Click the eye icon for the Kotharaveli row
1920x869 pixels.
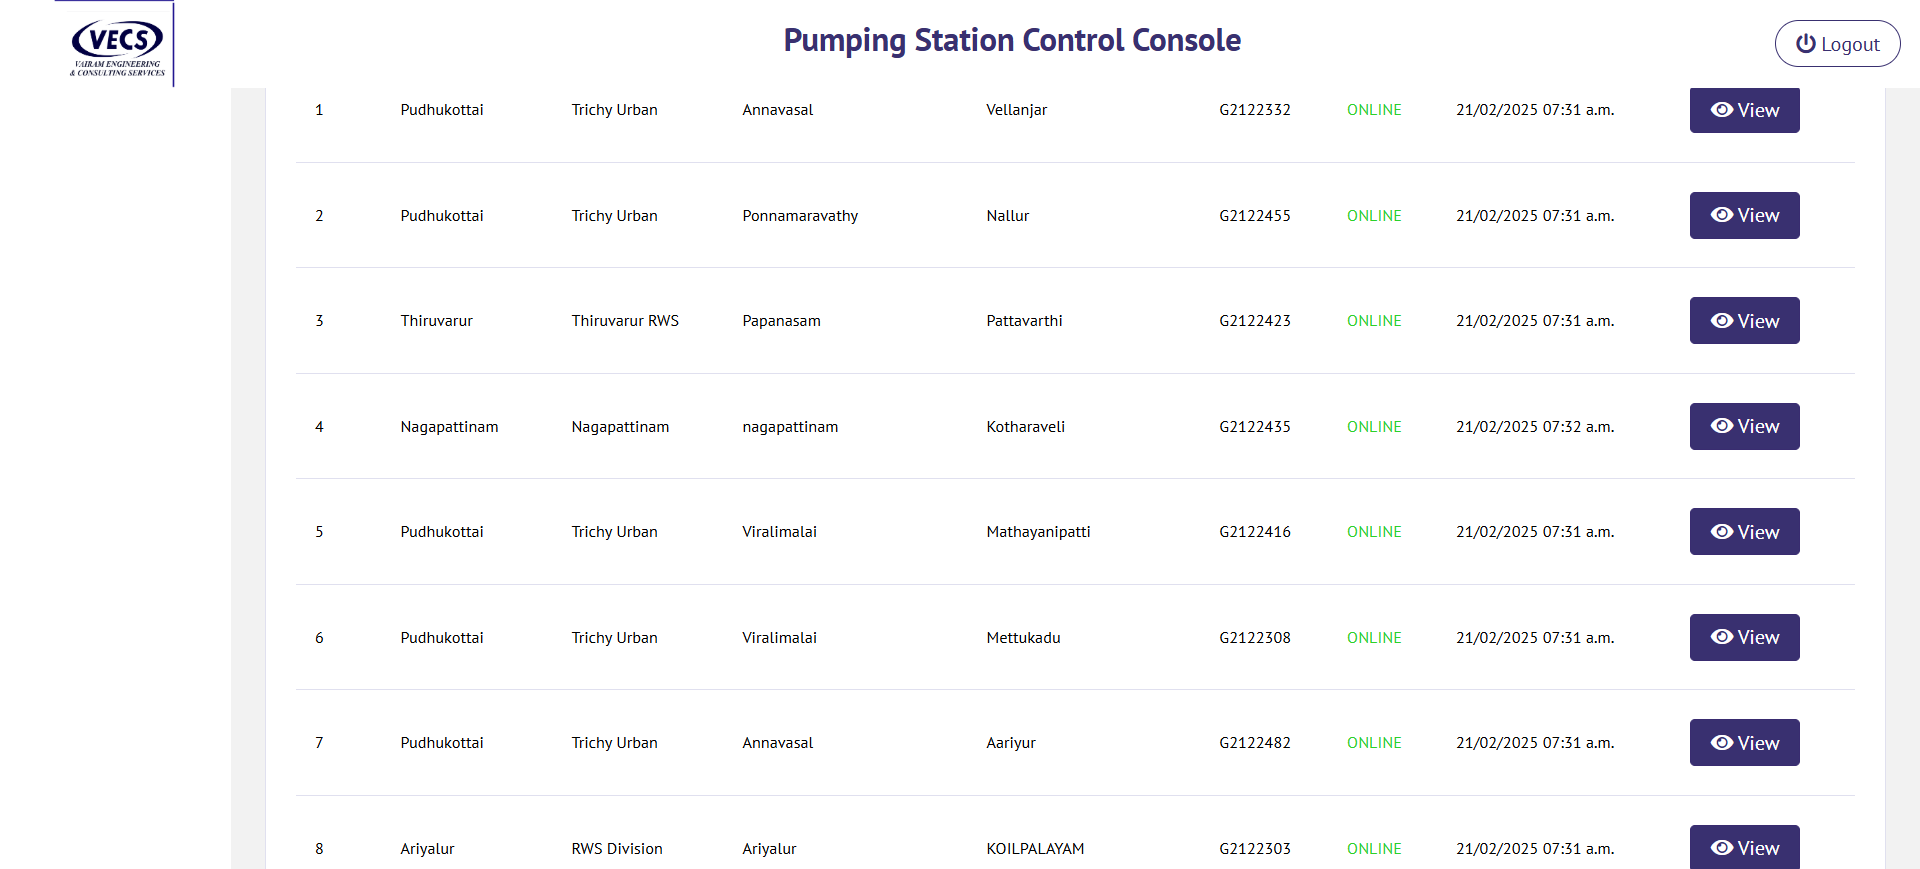tap(1721, 426)
